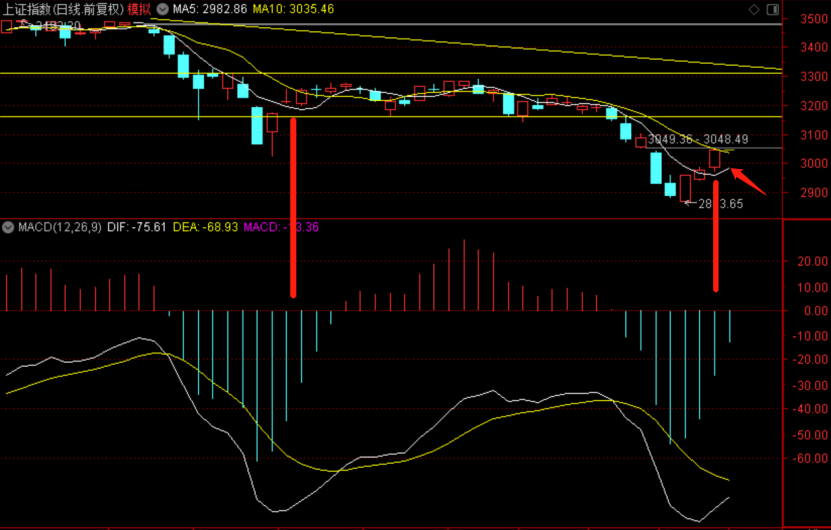Toggle the side panel layout icon
The image size is (831, 530).
[773, 9]
